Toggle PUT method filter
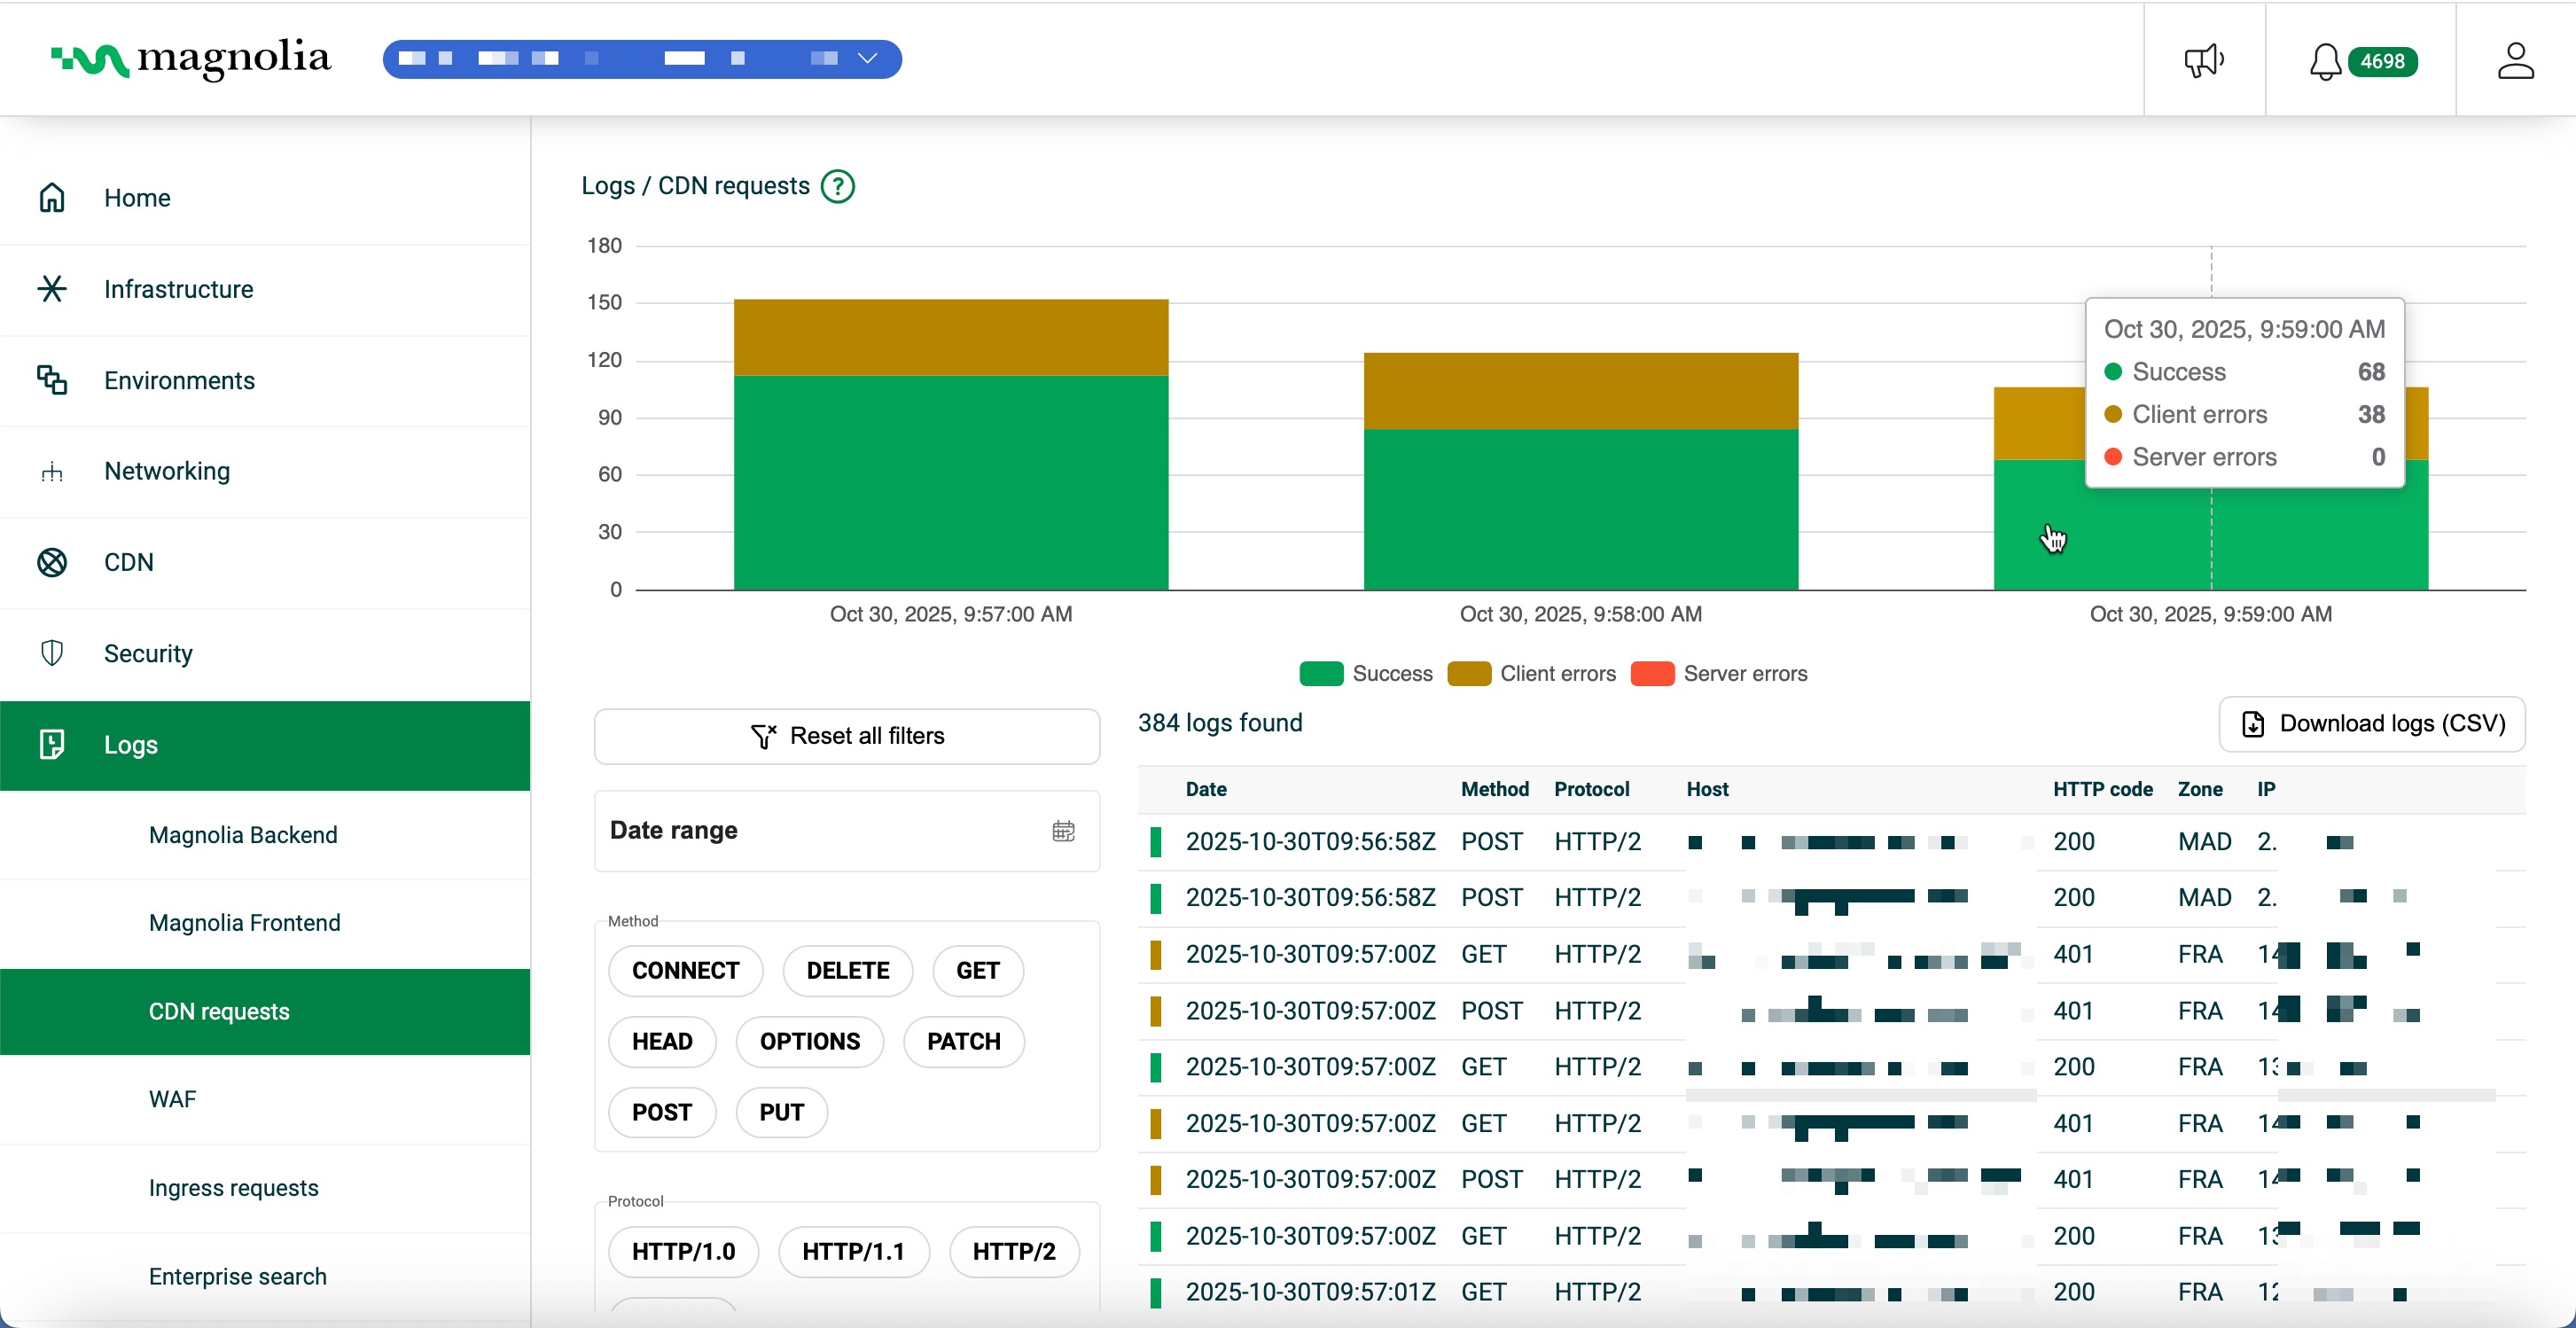This screenshot has height=1328, width=2576. (x=781, y=1113)
